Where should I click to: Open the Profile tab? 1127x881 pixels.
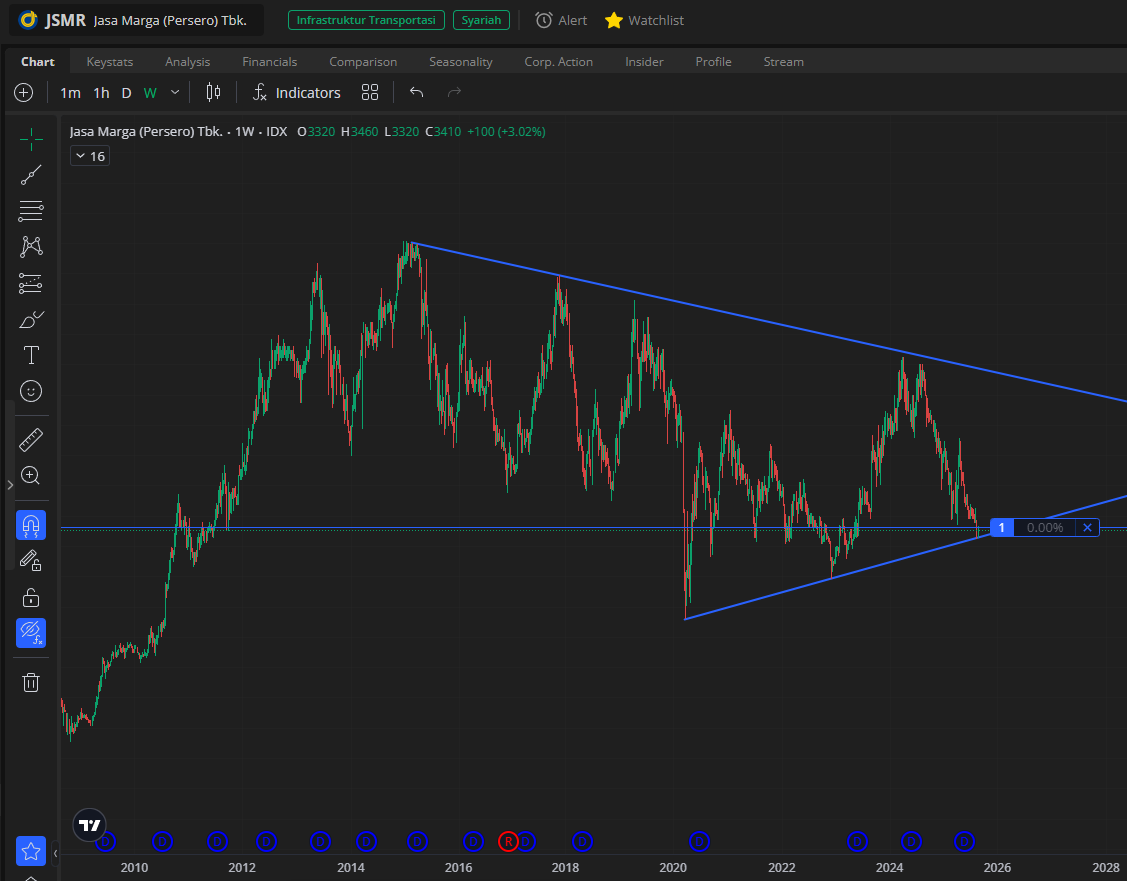coord(713,62)
